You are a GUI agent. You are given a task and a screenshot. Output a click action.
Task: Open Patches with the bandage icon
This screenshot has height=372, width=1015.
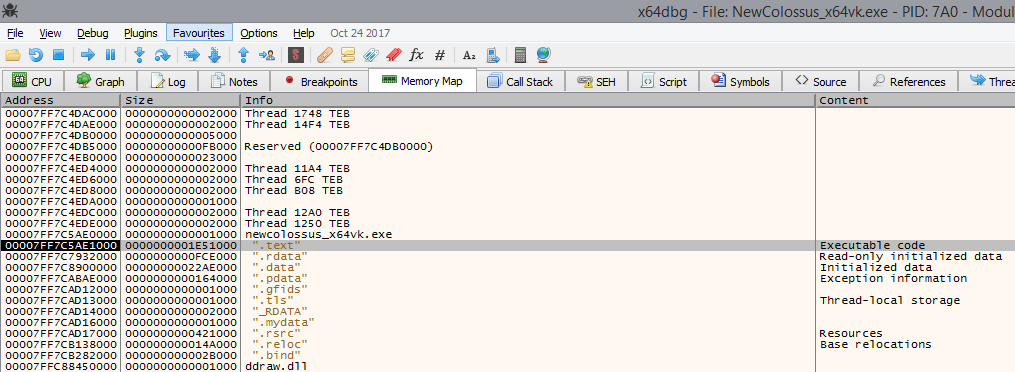325,55
